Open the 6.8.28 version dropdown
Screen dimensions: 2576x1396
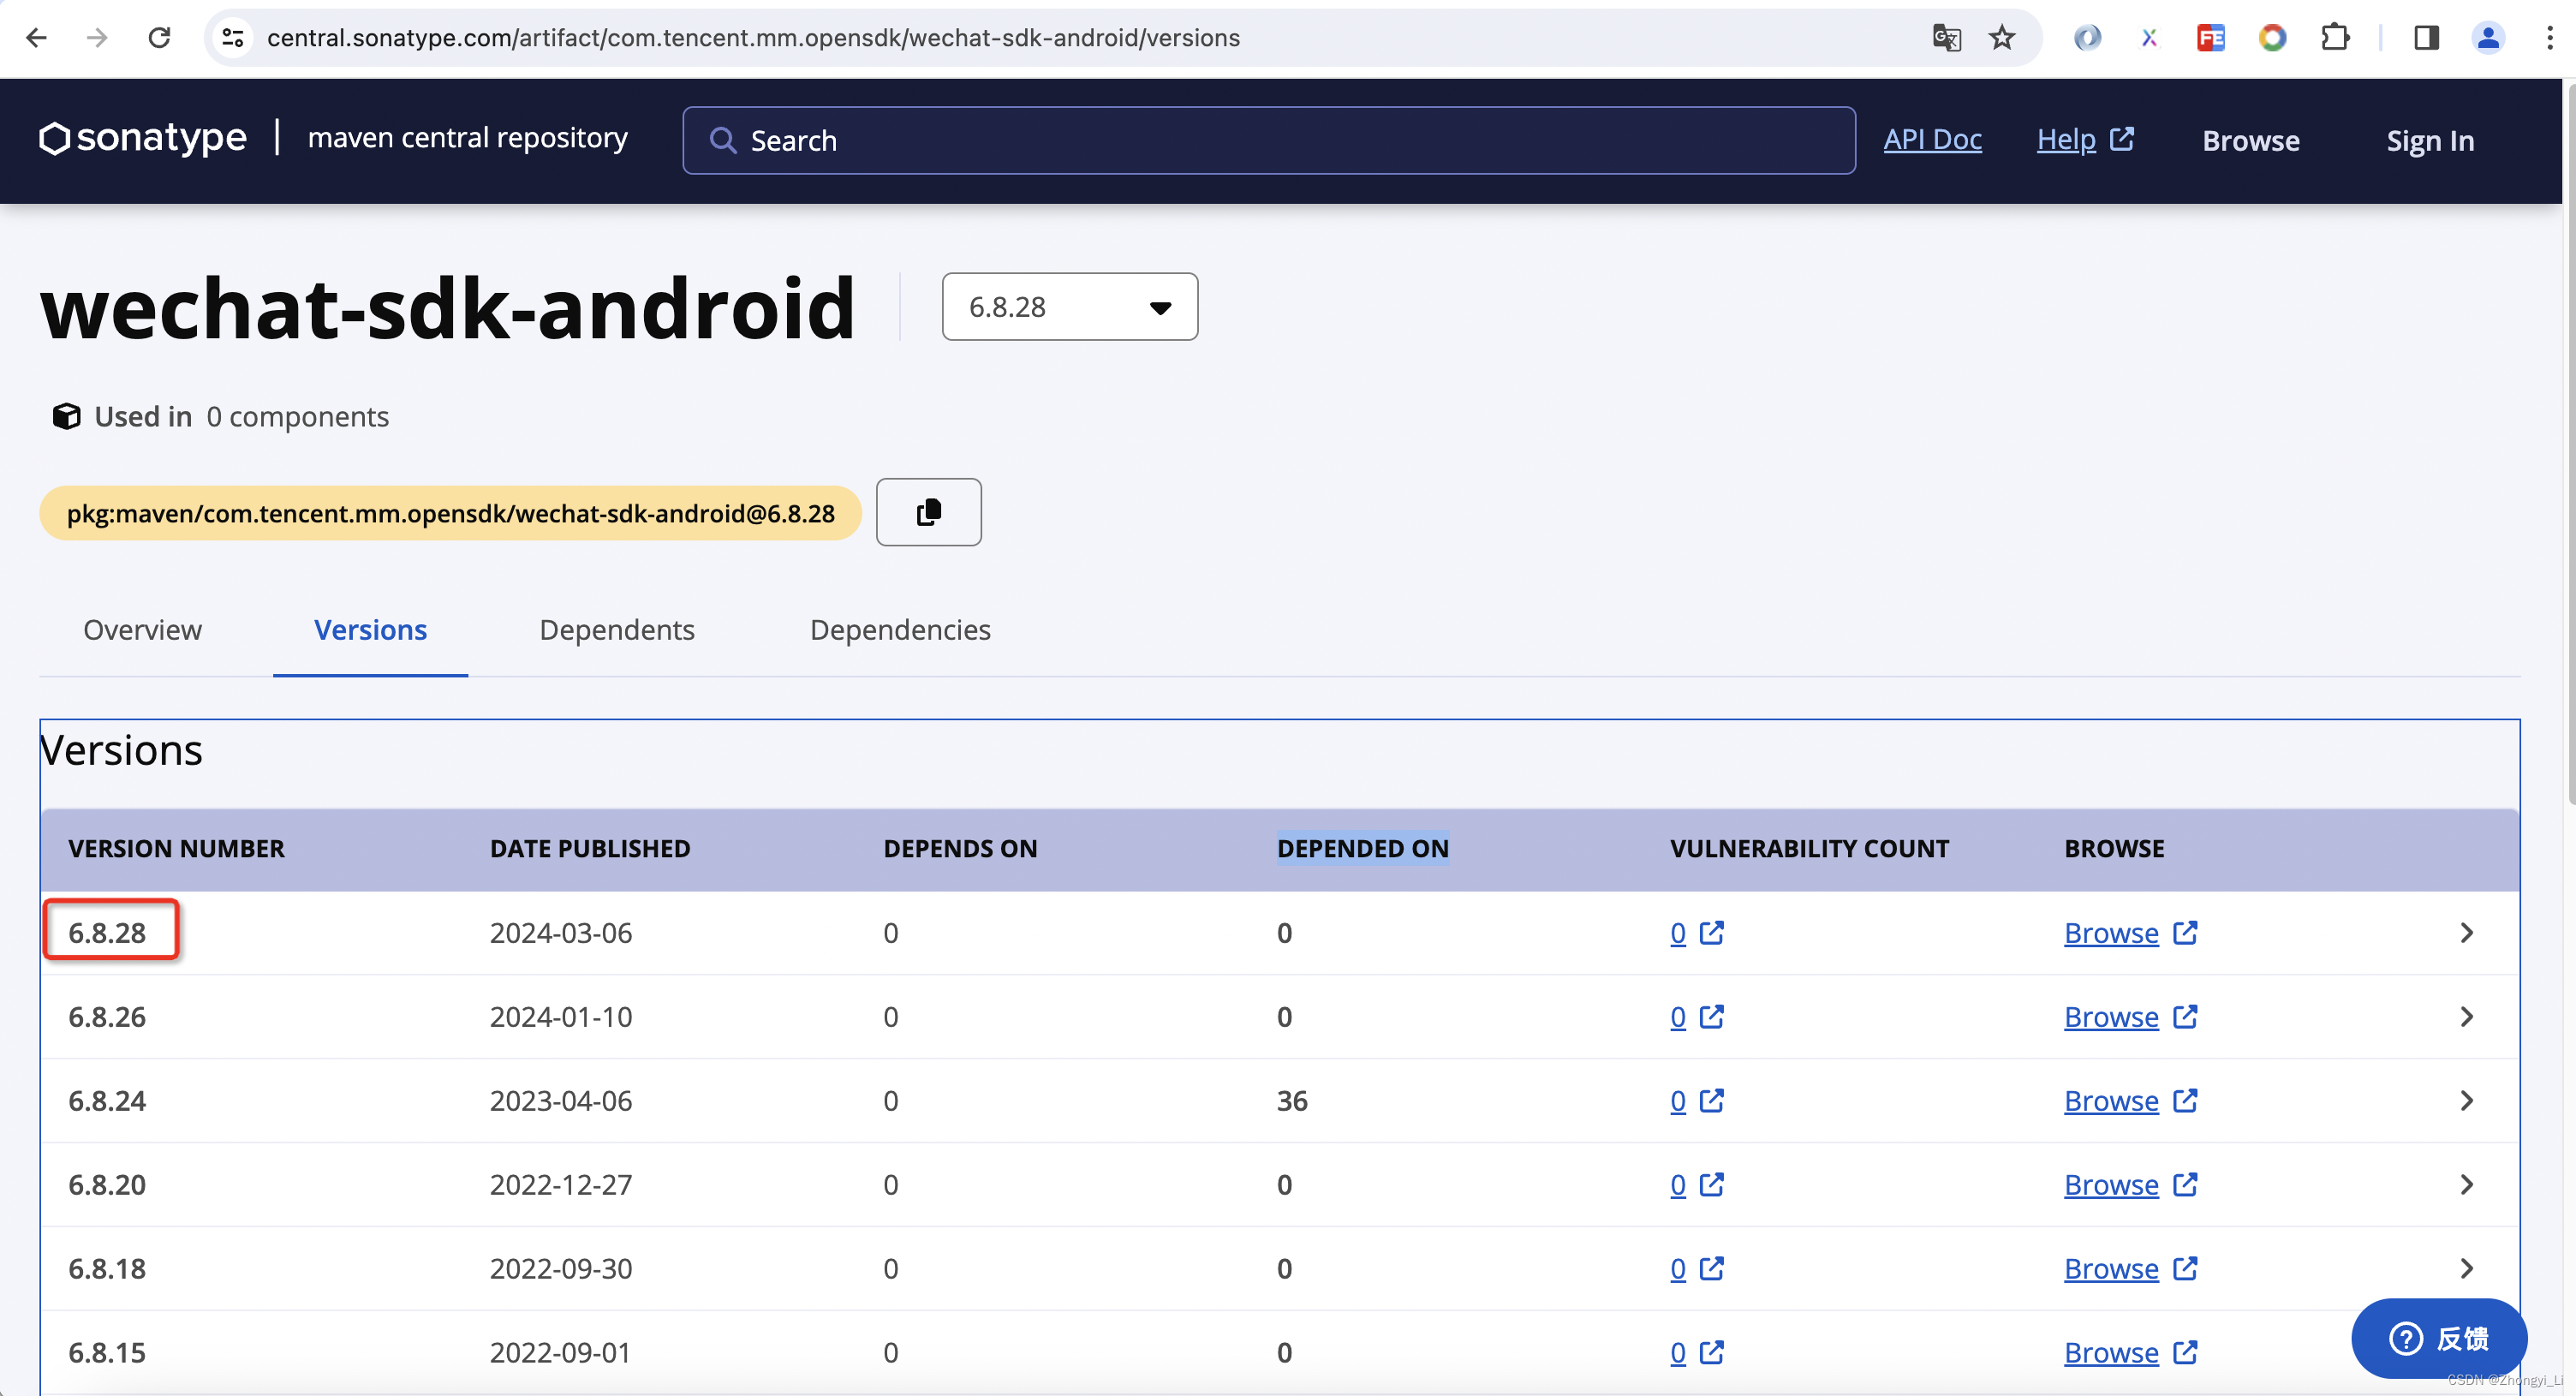click(1069, 307)
